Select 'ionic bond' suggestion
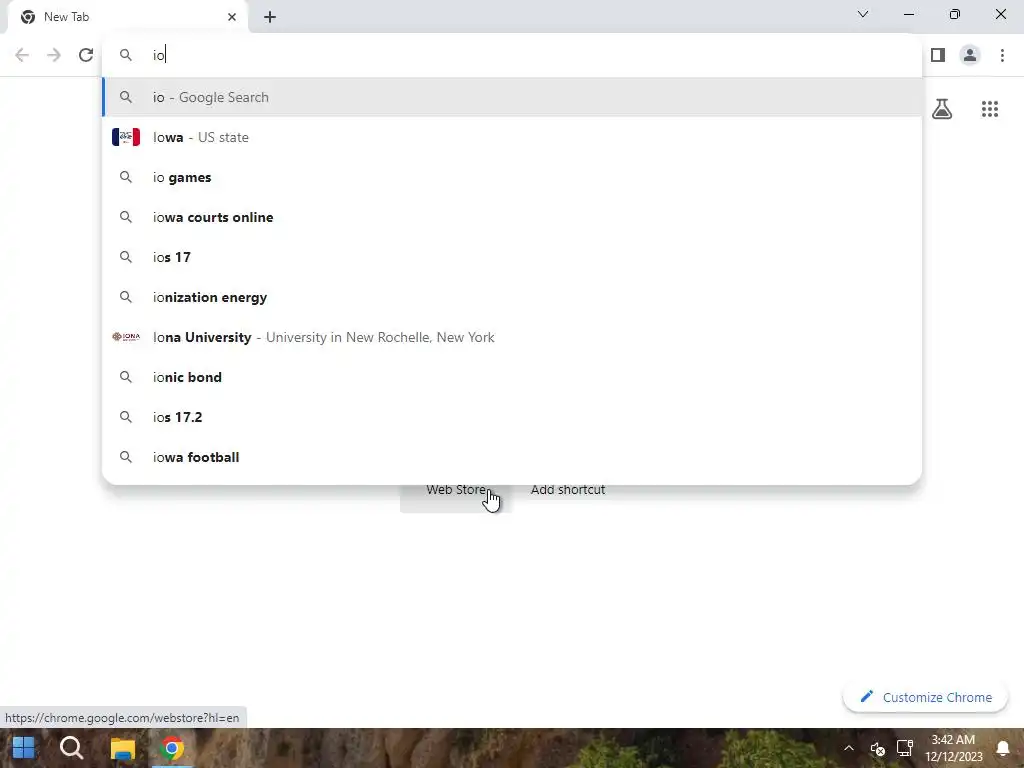 [x=512, y=377]
